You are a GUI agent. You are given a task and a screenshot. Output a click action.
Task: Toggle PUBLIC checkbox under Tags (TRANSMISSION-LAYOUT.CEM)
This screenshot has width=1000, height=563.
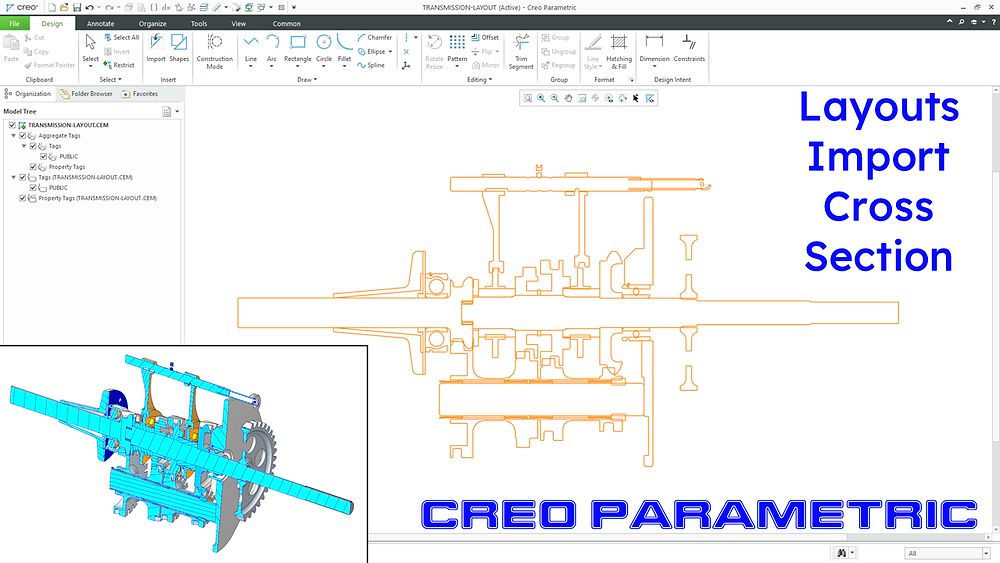[x=33, y=187]
